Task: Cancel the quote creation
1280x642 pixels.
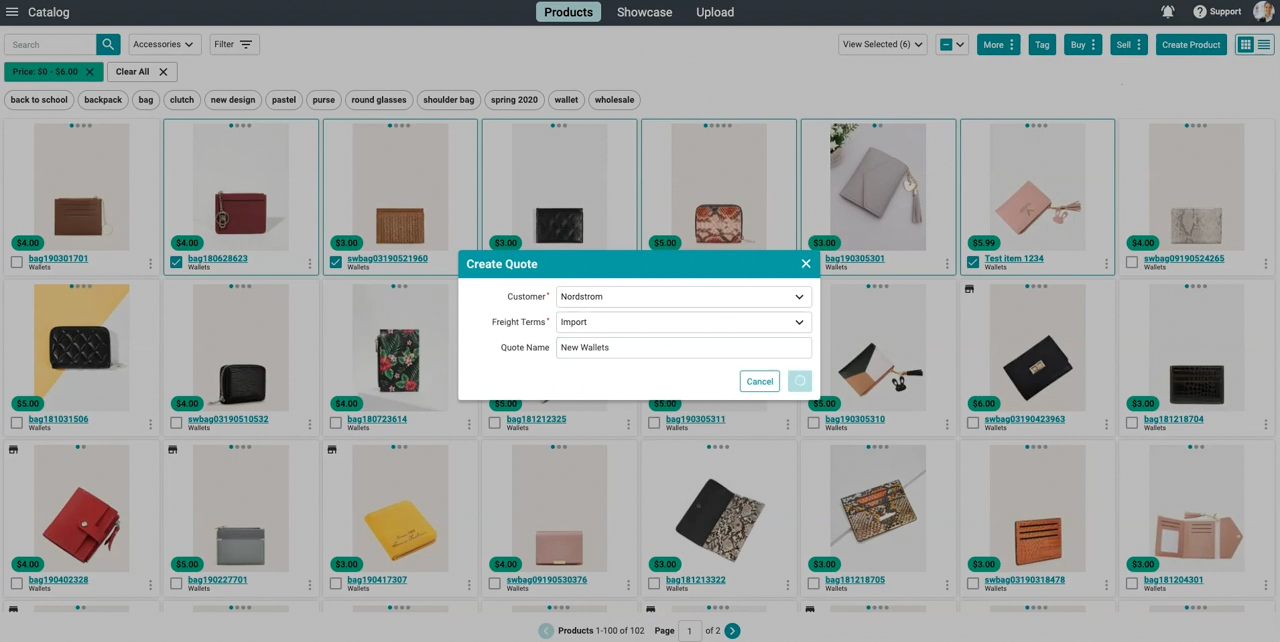Action: 759,381
